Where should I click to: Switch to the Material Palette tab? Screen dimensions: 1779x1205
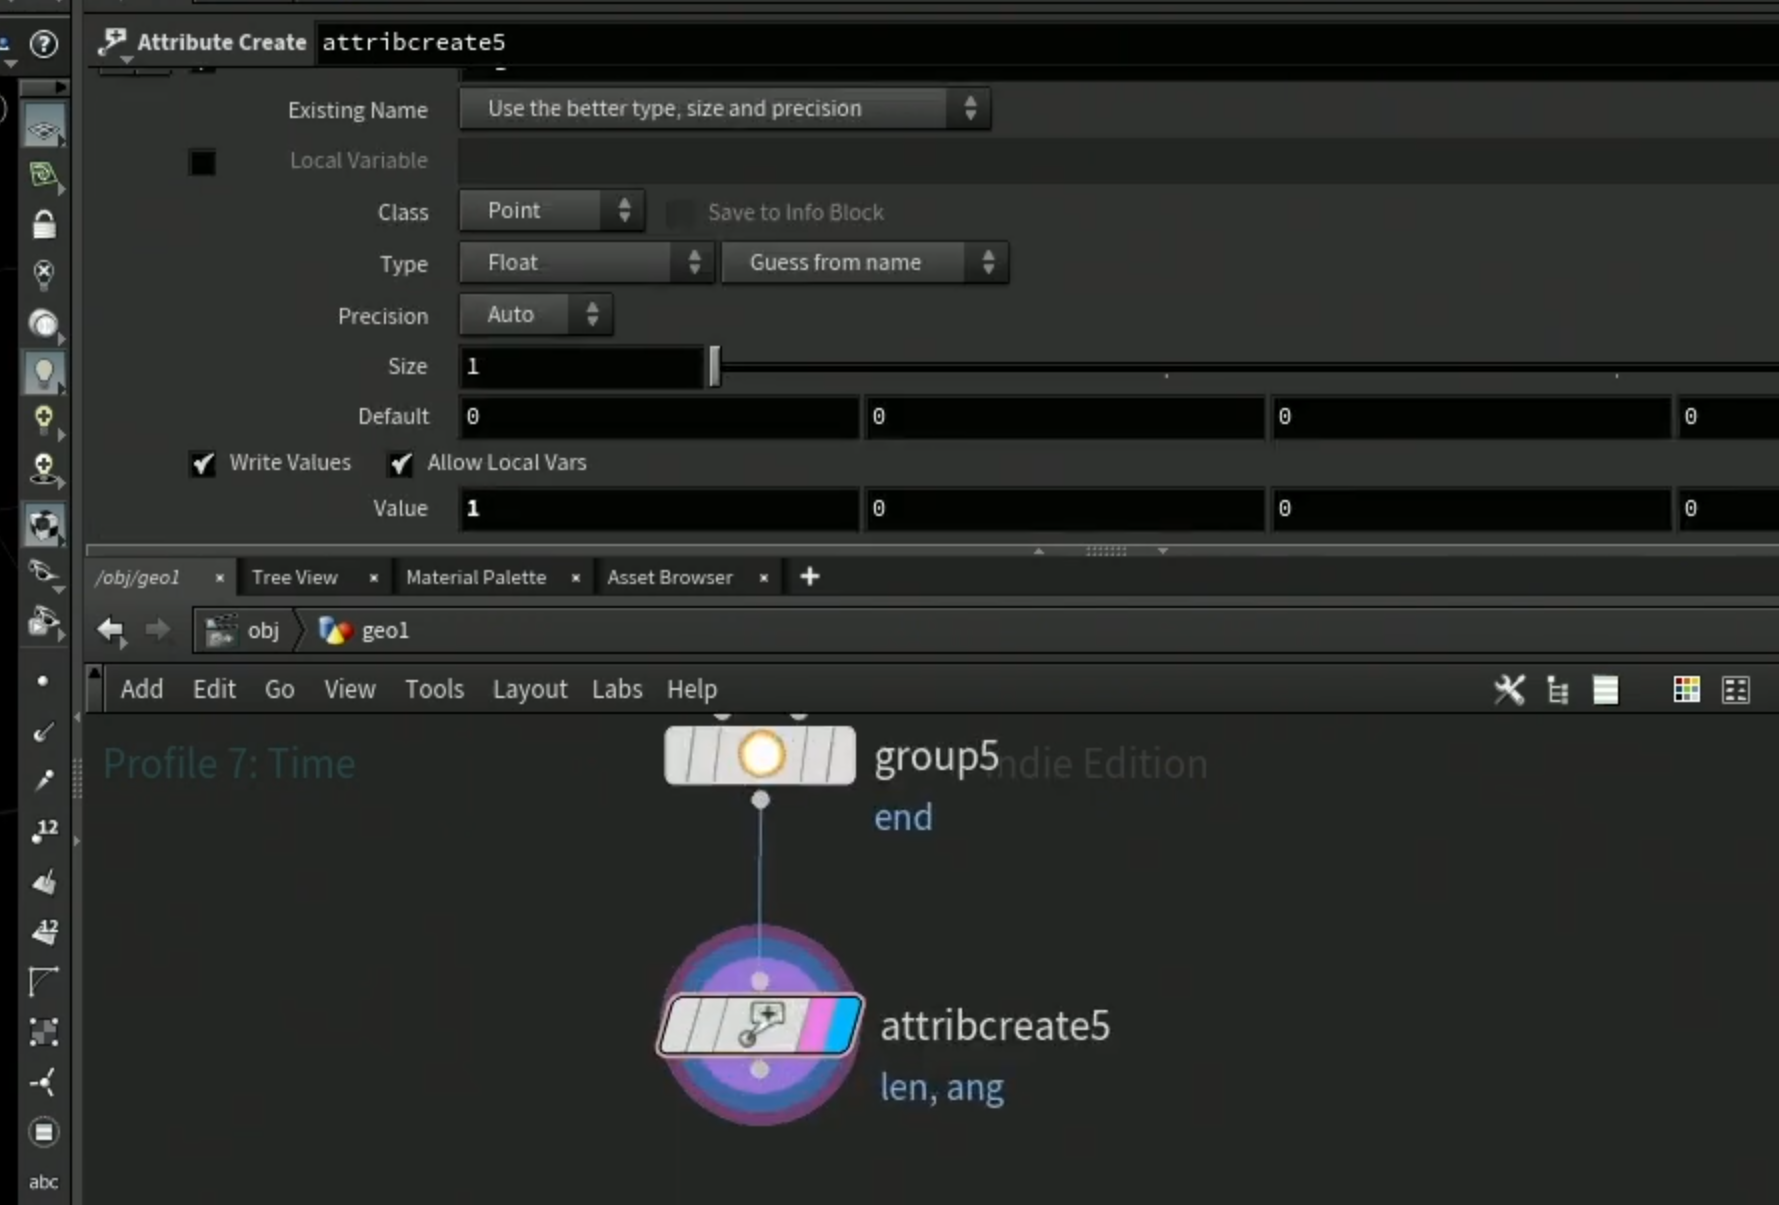tap(476, 577)
